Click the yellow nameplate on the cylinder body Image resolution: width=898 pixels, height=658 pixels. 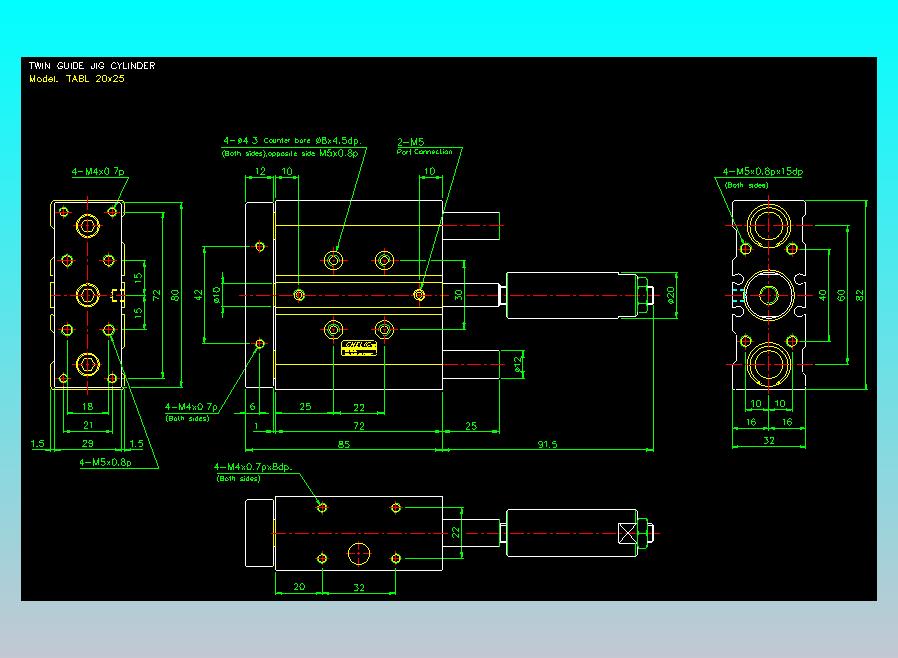pos(358,346)
